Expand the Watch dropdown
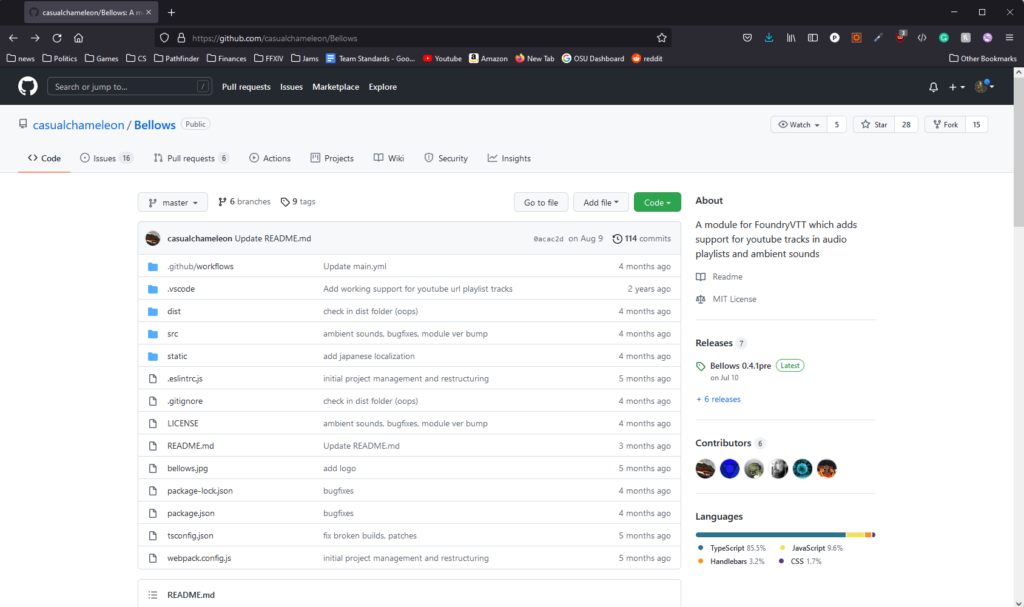 click(798, 125)
